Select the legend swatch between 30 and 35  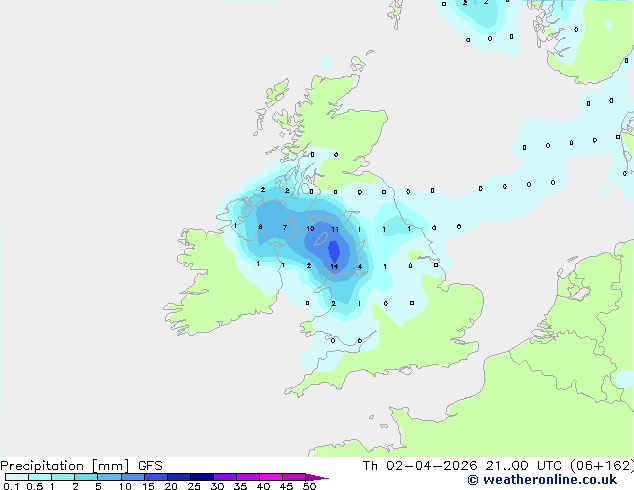coord(225,477)
